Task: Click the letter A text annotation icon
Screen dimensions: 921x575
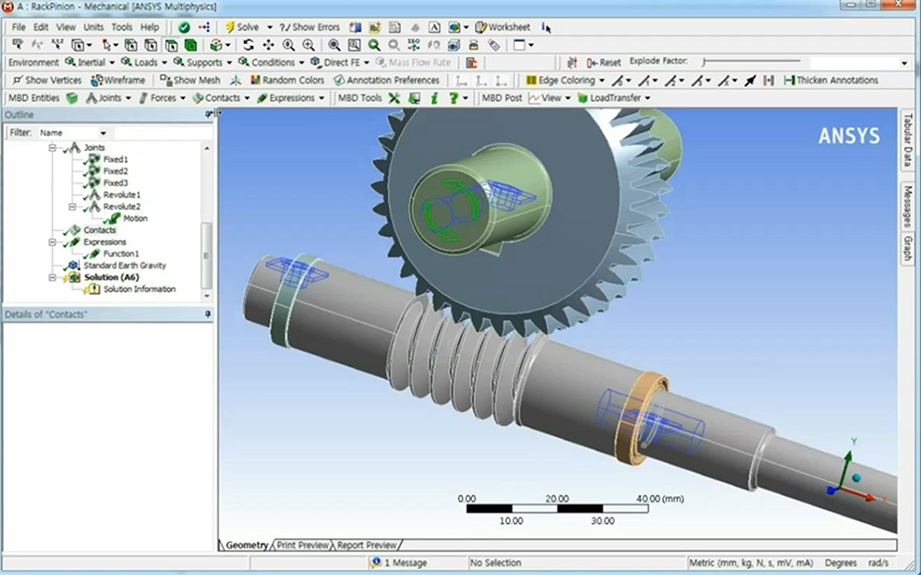Action: 434,27
